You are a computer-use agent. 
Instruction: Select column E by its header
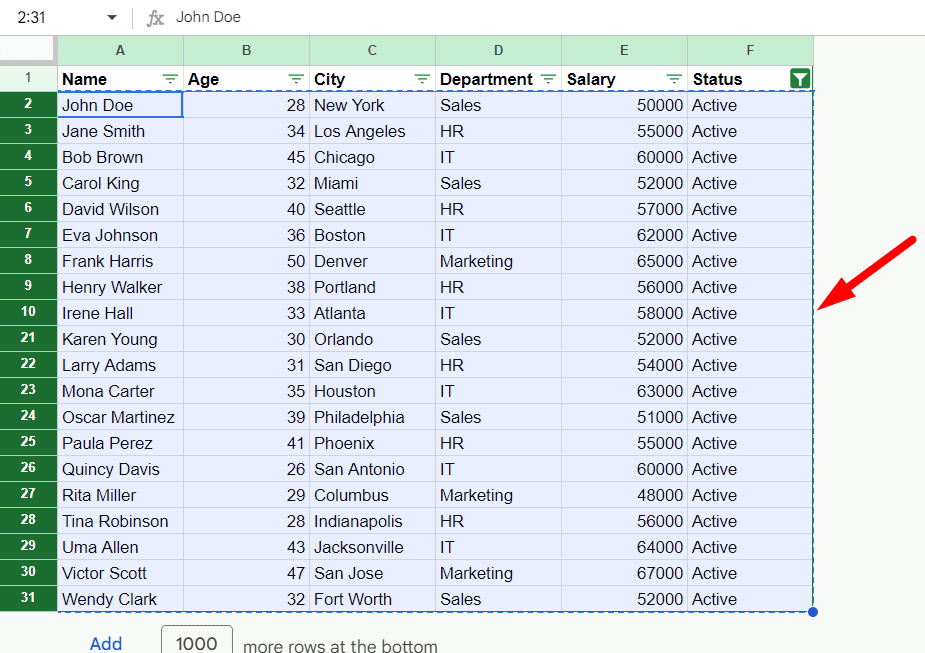click(624, 49)
